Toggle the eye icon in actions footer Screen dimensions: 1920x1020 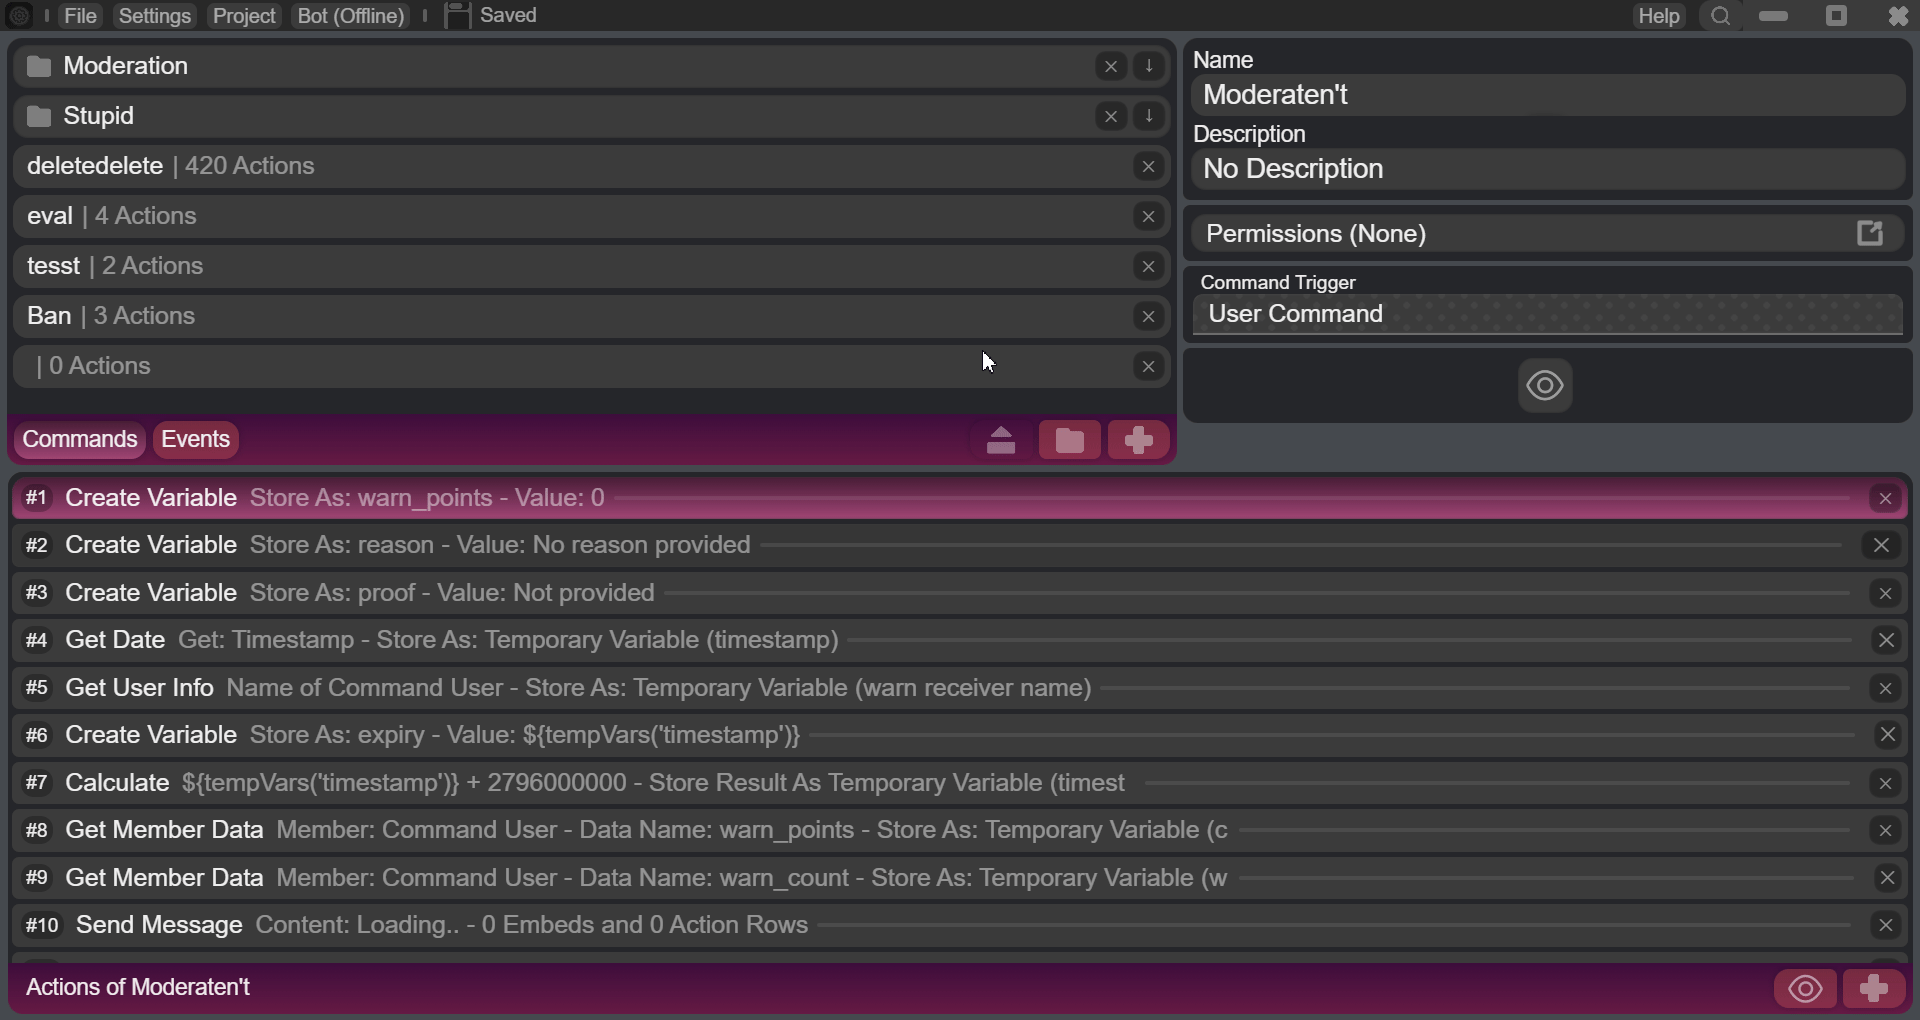coord(1805,989)
